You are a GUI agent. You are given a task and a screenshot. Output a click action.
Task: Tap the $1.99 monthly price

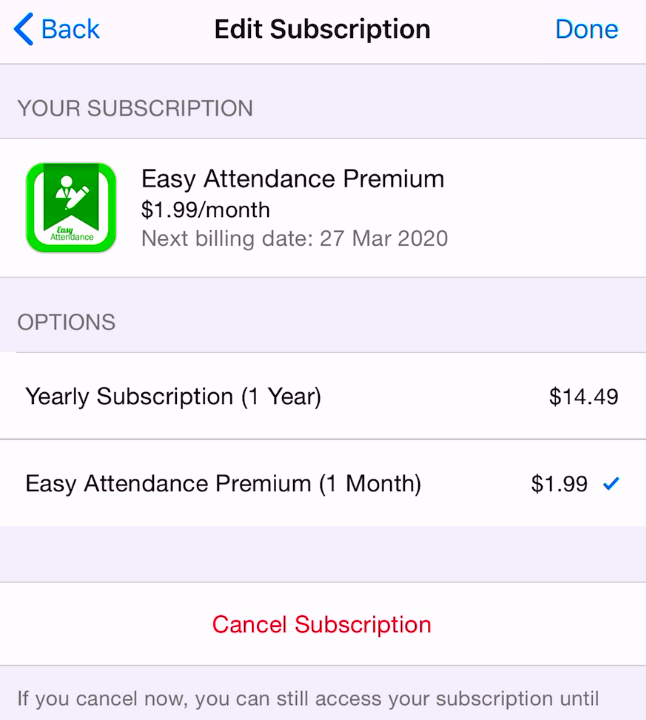coord(559,484)
